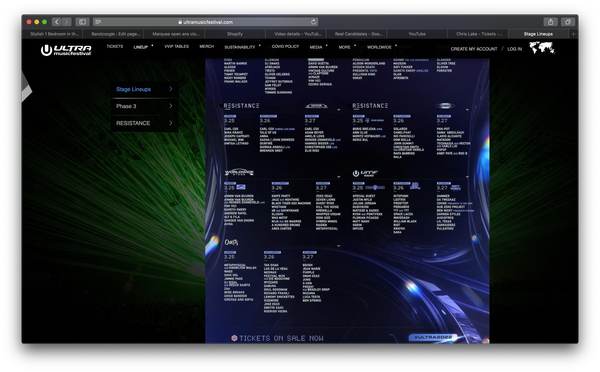
Task: Switch to the Shopify tab
Action: point(235,34)
